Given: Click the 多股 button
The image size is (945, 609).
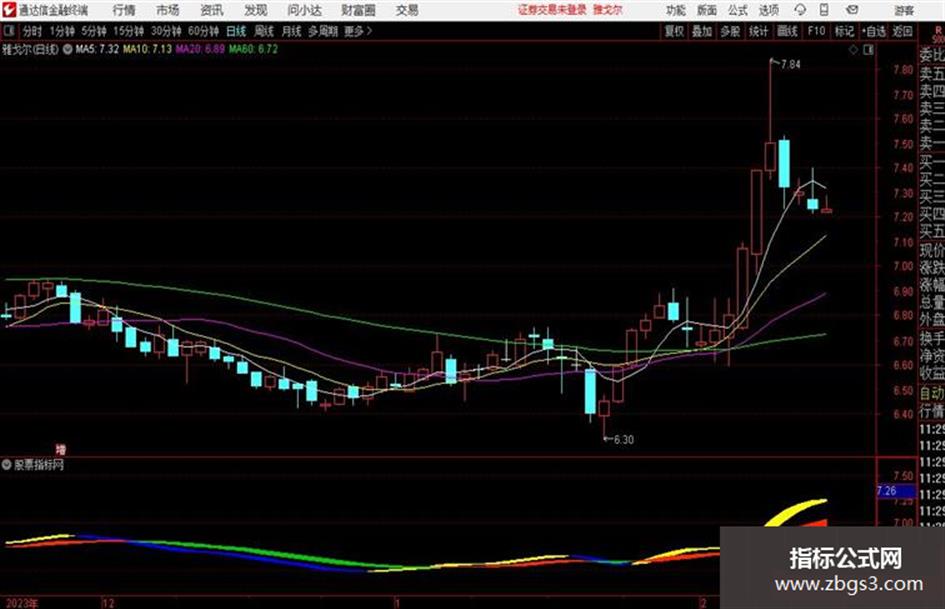Looking at the screenshot, I should coord(730,31).
